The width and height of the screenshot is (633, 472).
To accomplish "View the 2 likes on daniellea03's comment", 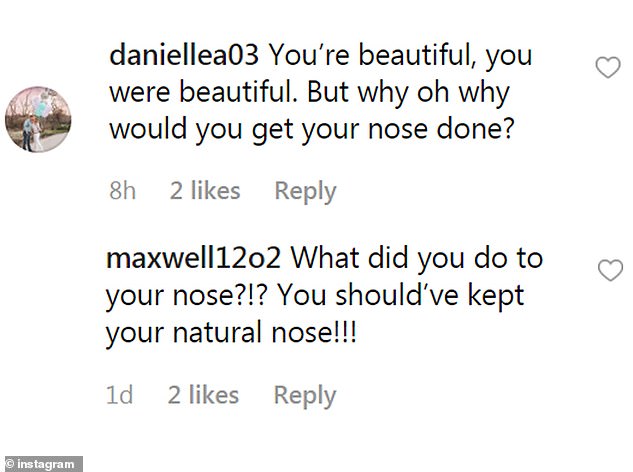I will tap(205, 191).
